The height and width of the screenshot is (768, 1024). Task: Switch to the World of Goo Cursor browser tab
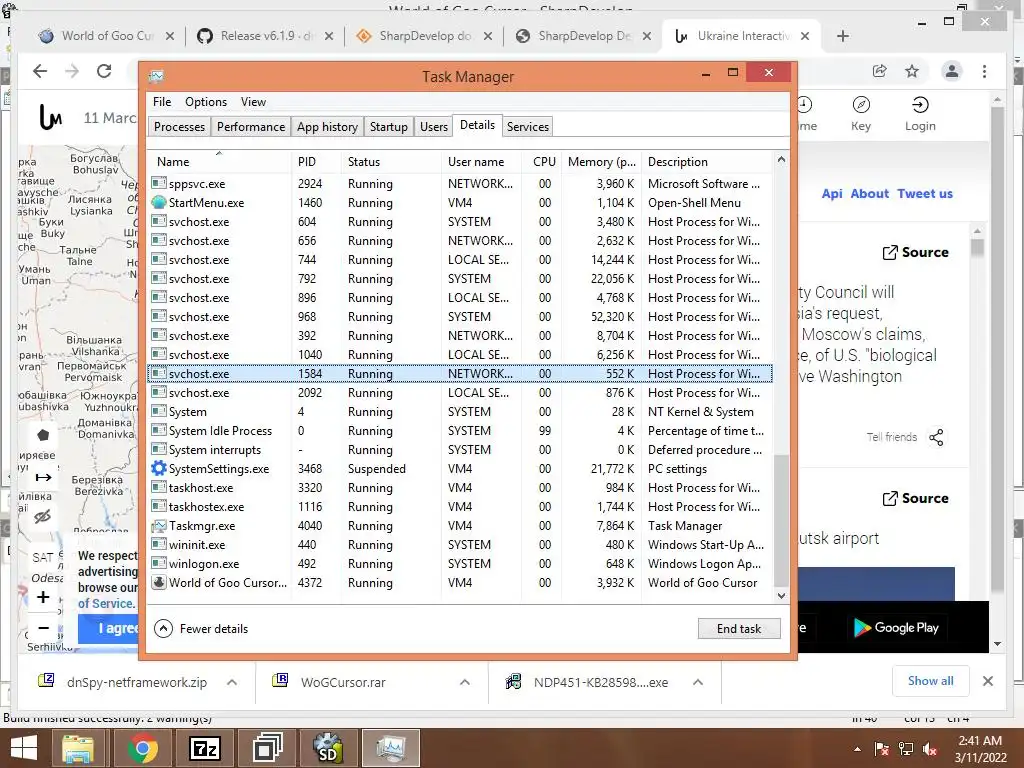(x=108, y=36)
